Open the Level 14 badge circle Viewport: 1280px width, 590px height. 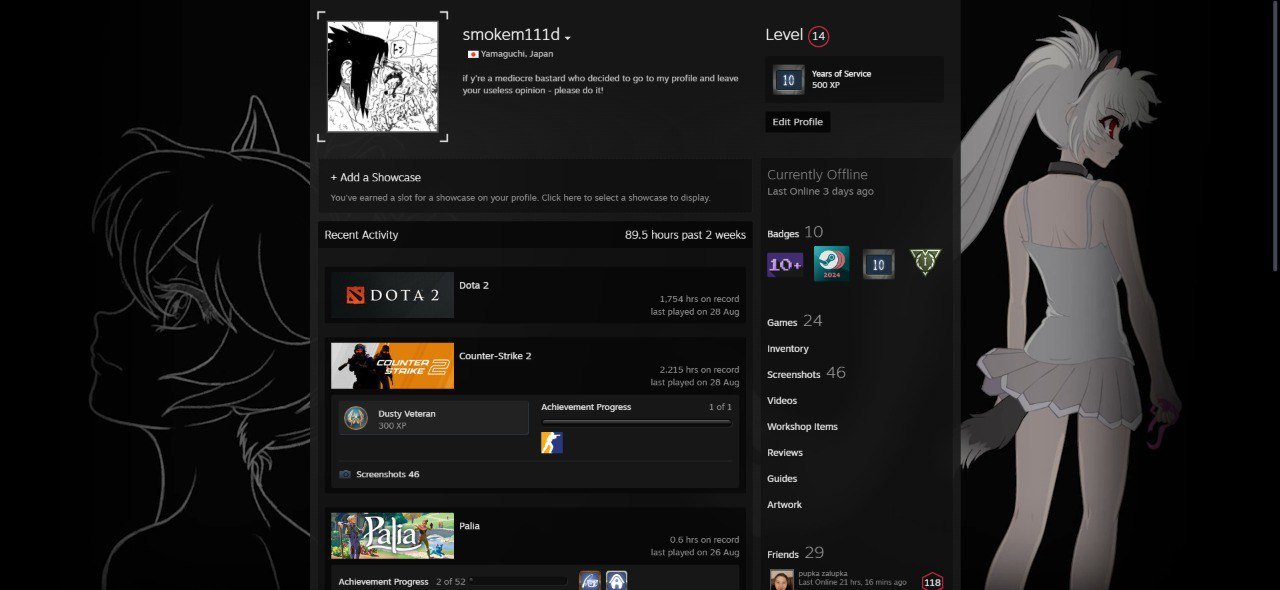(818, 36)
